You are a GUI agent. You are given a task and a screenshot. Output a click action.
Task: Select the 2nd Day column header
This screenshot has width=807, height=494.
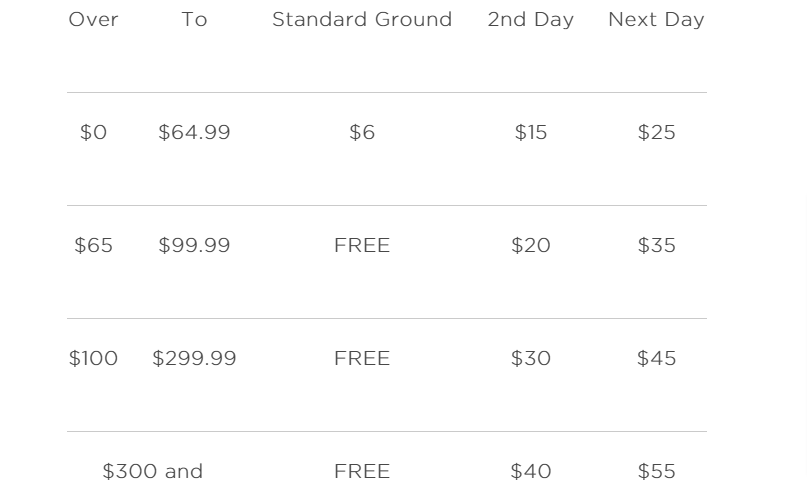click(531, 20)
